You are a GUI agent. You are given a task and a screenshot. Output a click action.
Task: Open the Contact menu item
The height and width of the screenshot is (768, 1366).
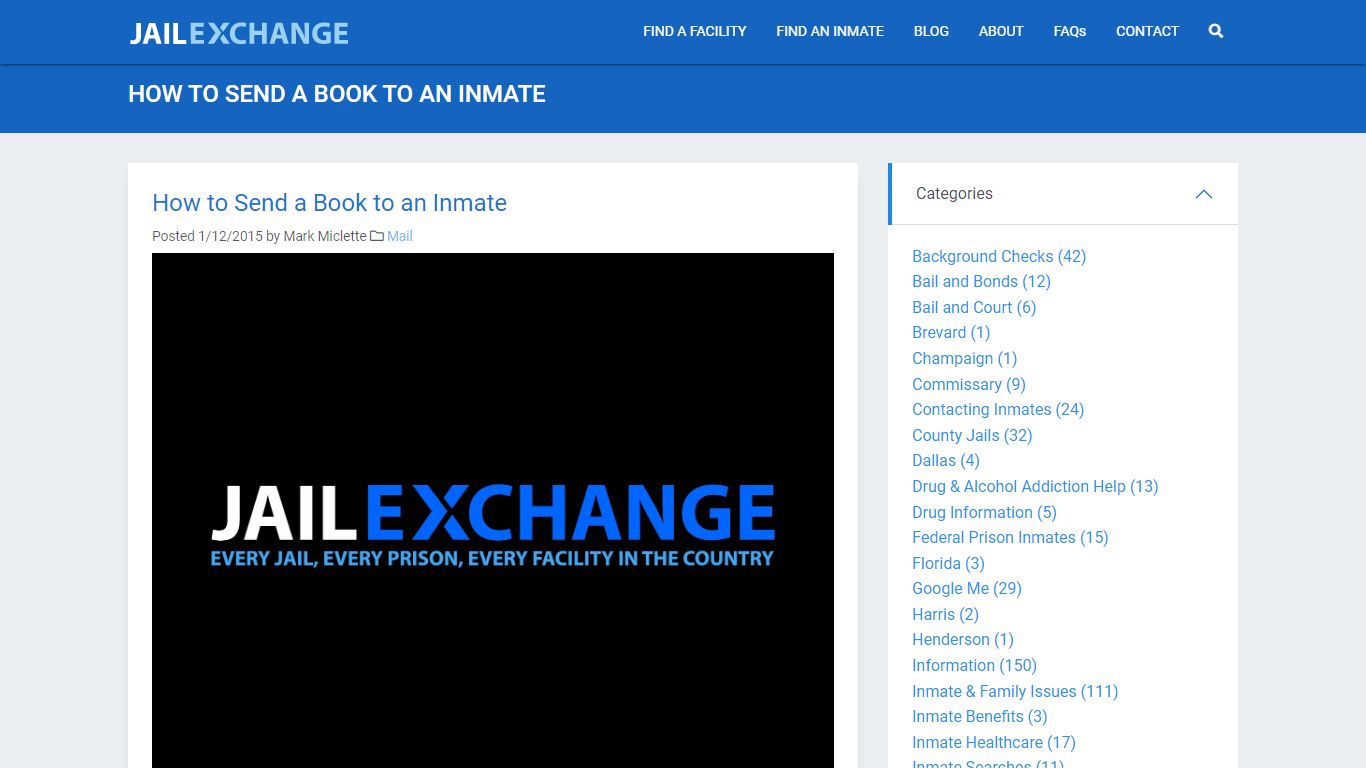(1147, 31)
